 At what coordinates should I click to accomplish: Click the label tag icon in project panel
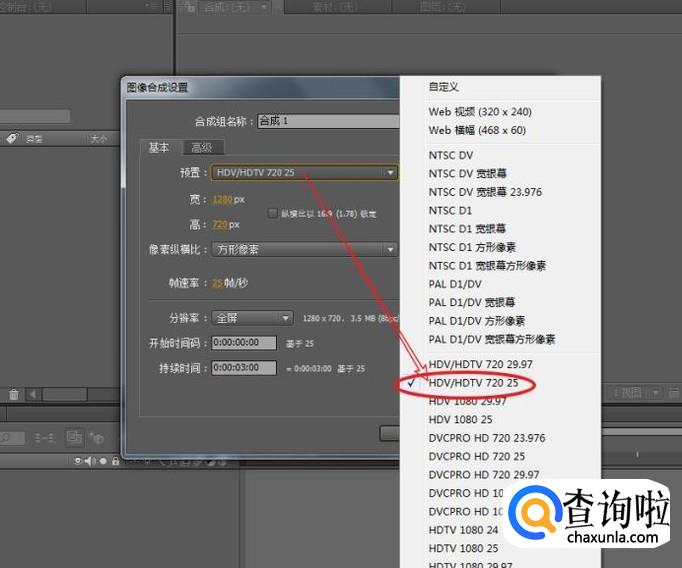[x=11, y=139]
